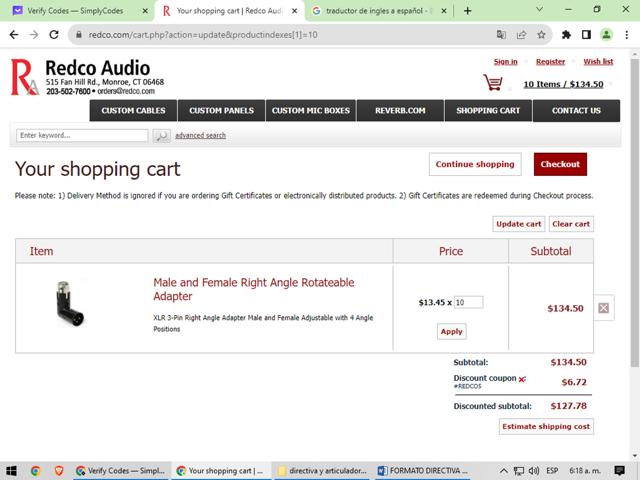Open the translate page icon in address bar
Screen dimensions: 640x480
pos(501,35)
